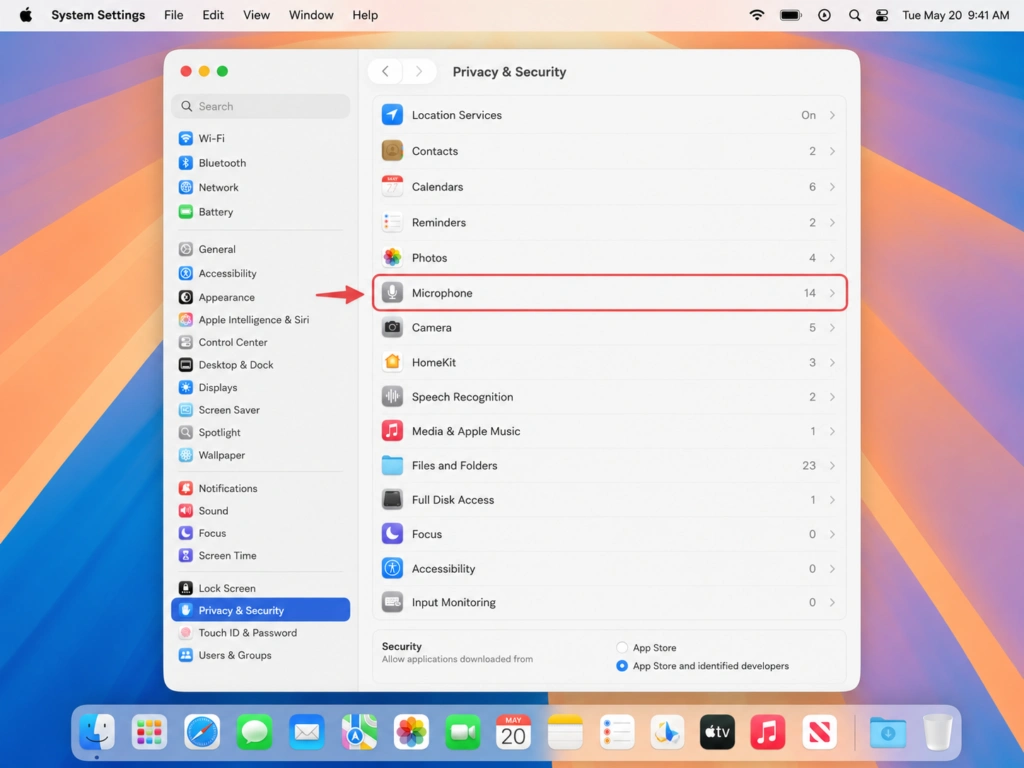Open the Desktop & Dock sidebar icon
This screenshot has height=768, width=1024.
[185, 364]
